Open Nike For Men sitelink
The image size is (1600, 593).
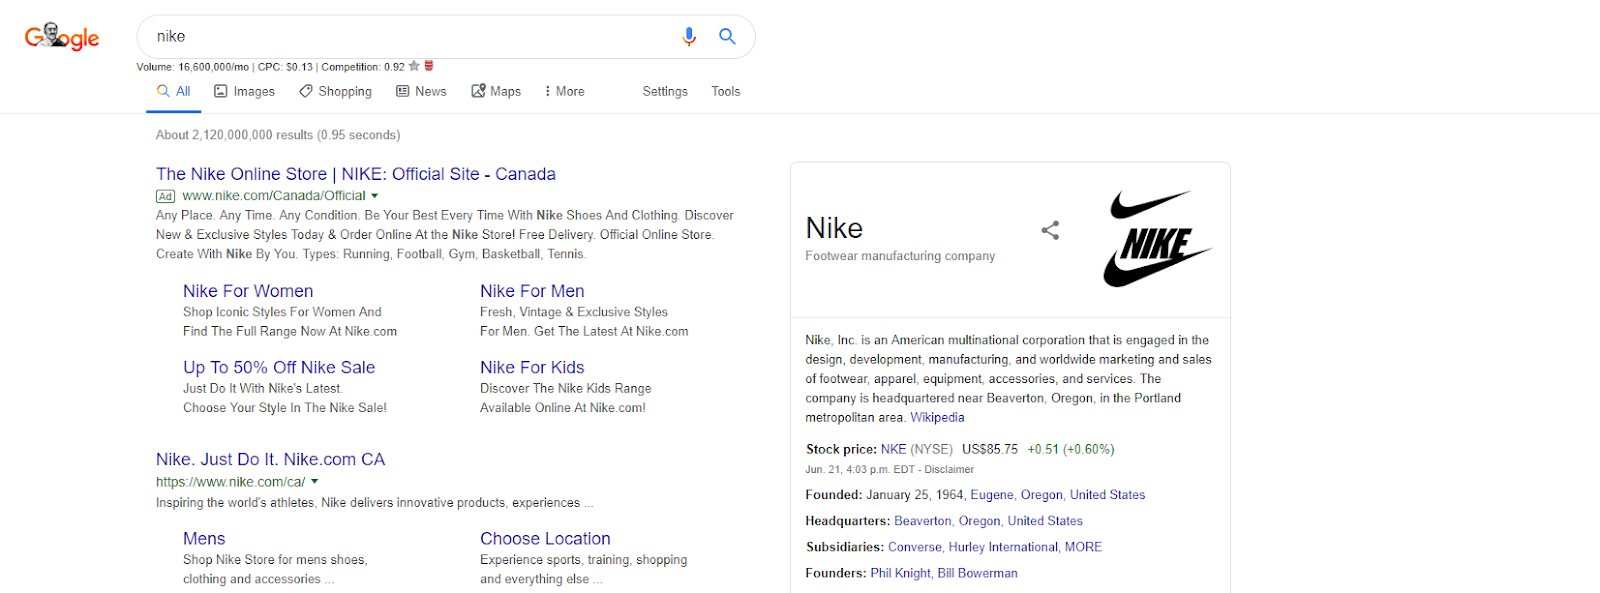[532, 291]
